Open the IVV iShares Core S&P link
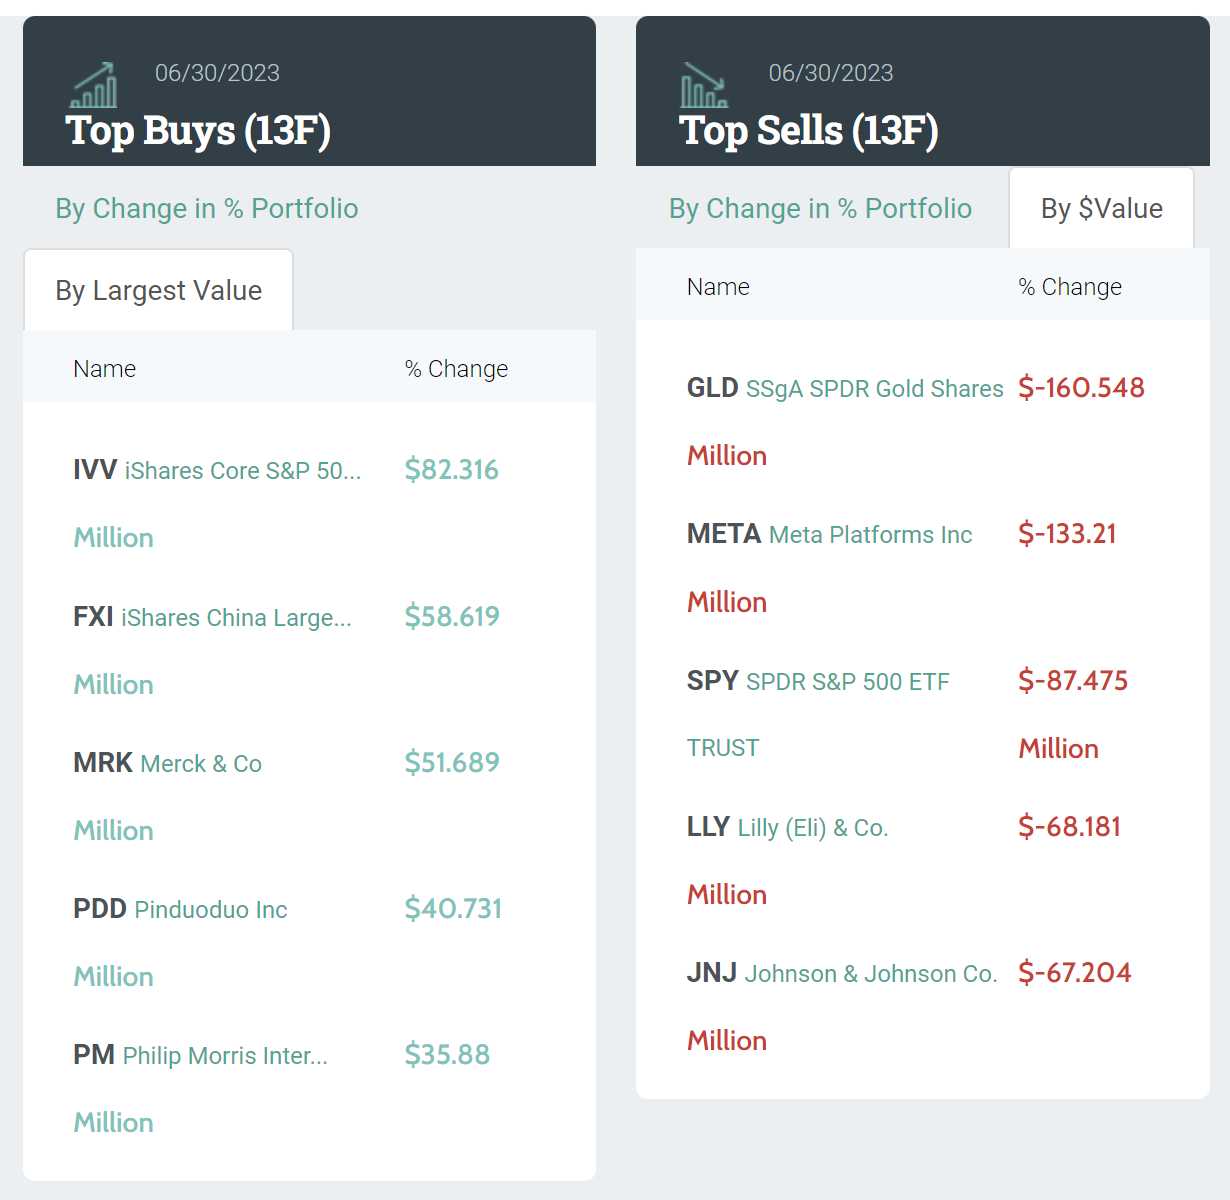This screenshot has width=1230, height=1200. pyautogui.click(x=217, y=470)
